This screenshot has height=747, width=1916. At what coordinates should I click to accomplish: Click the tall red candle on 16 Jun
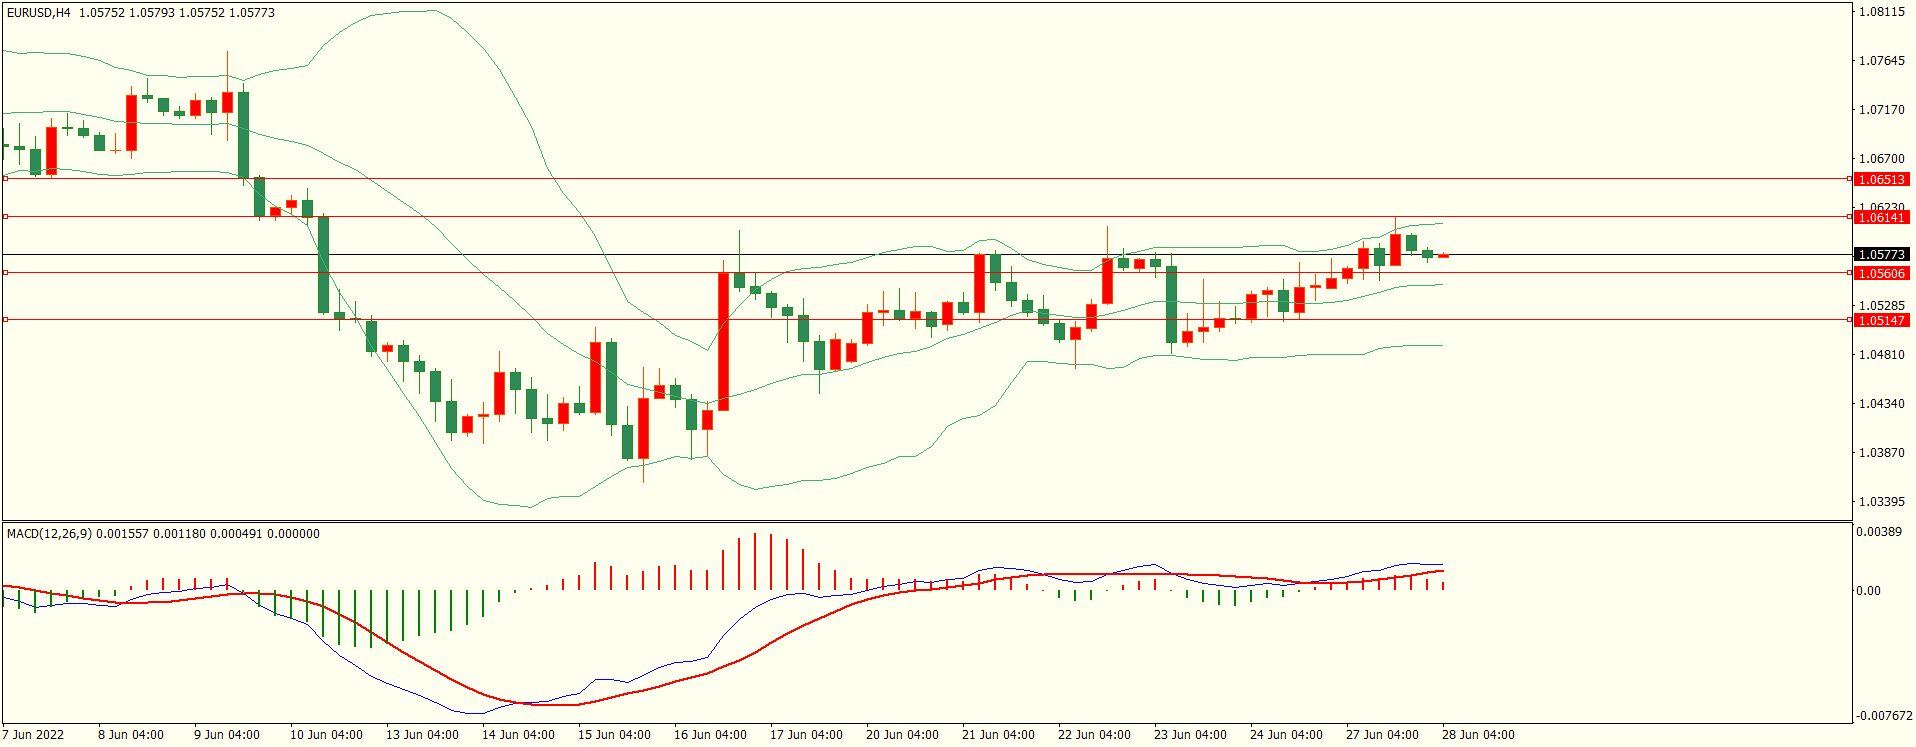pos(723,341)
